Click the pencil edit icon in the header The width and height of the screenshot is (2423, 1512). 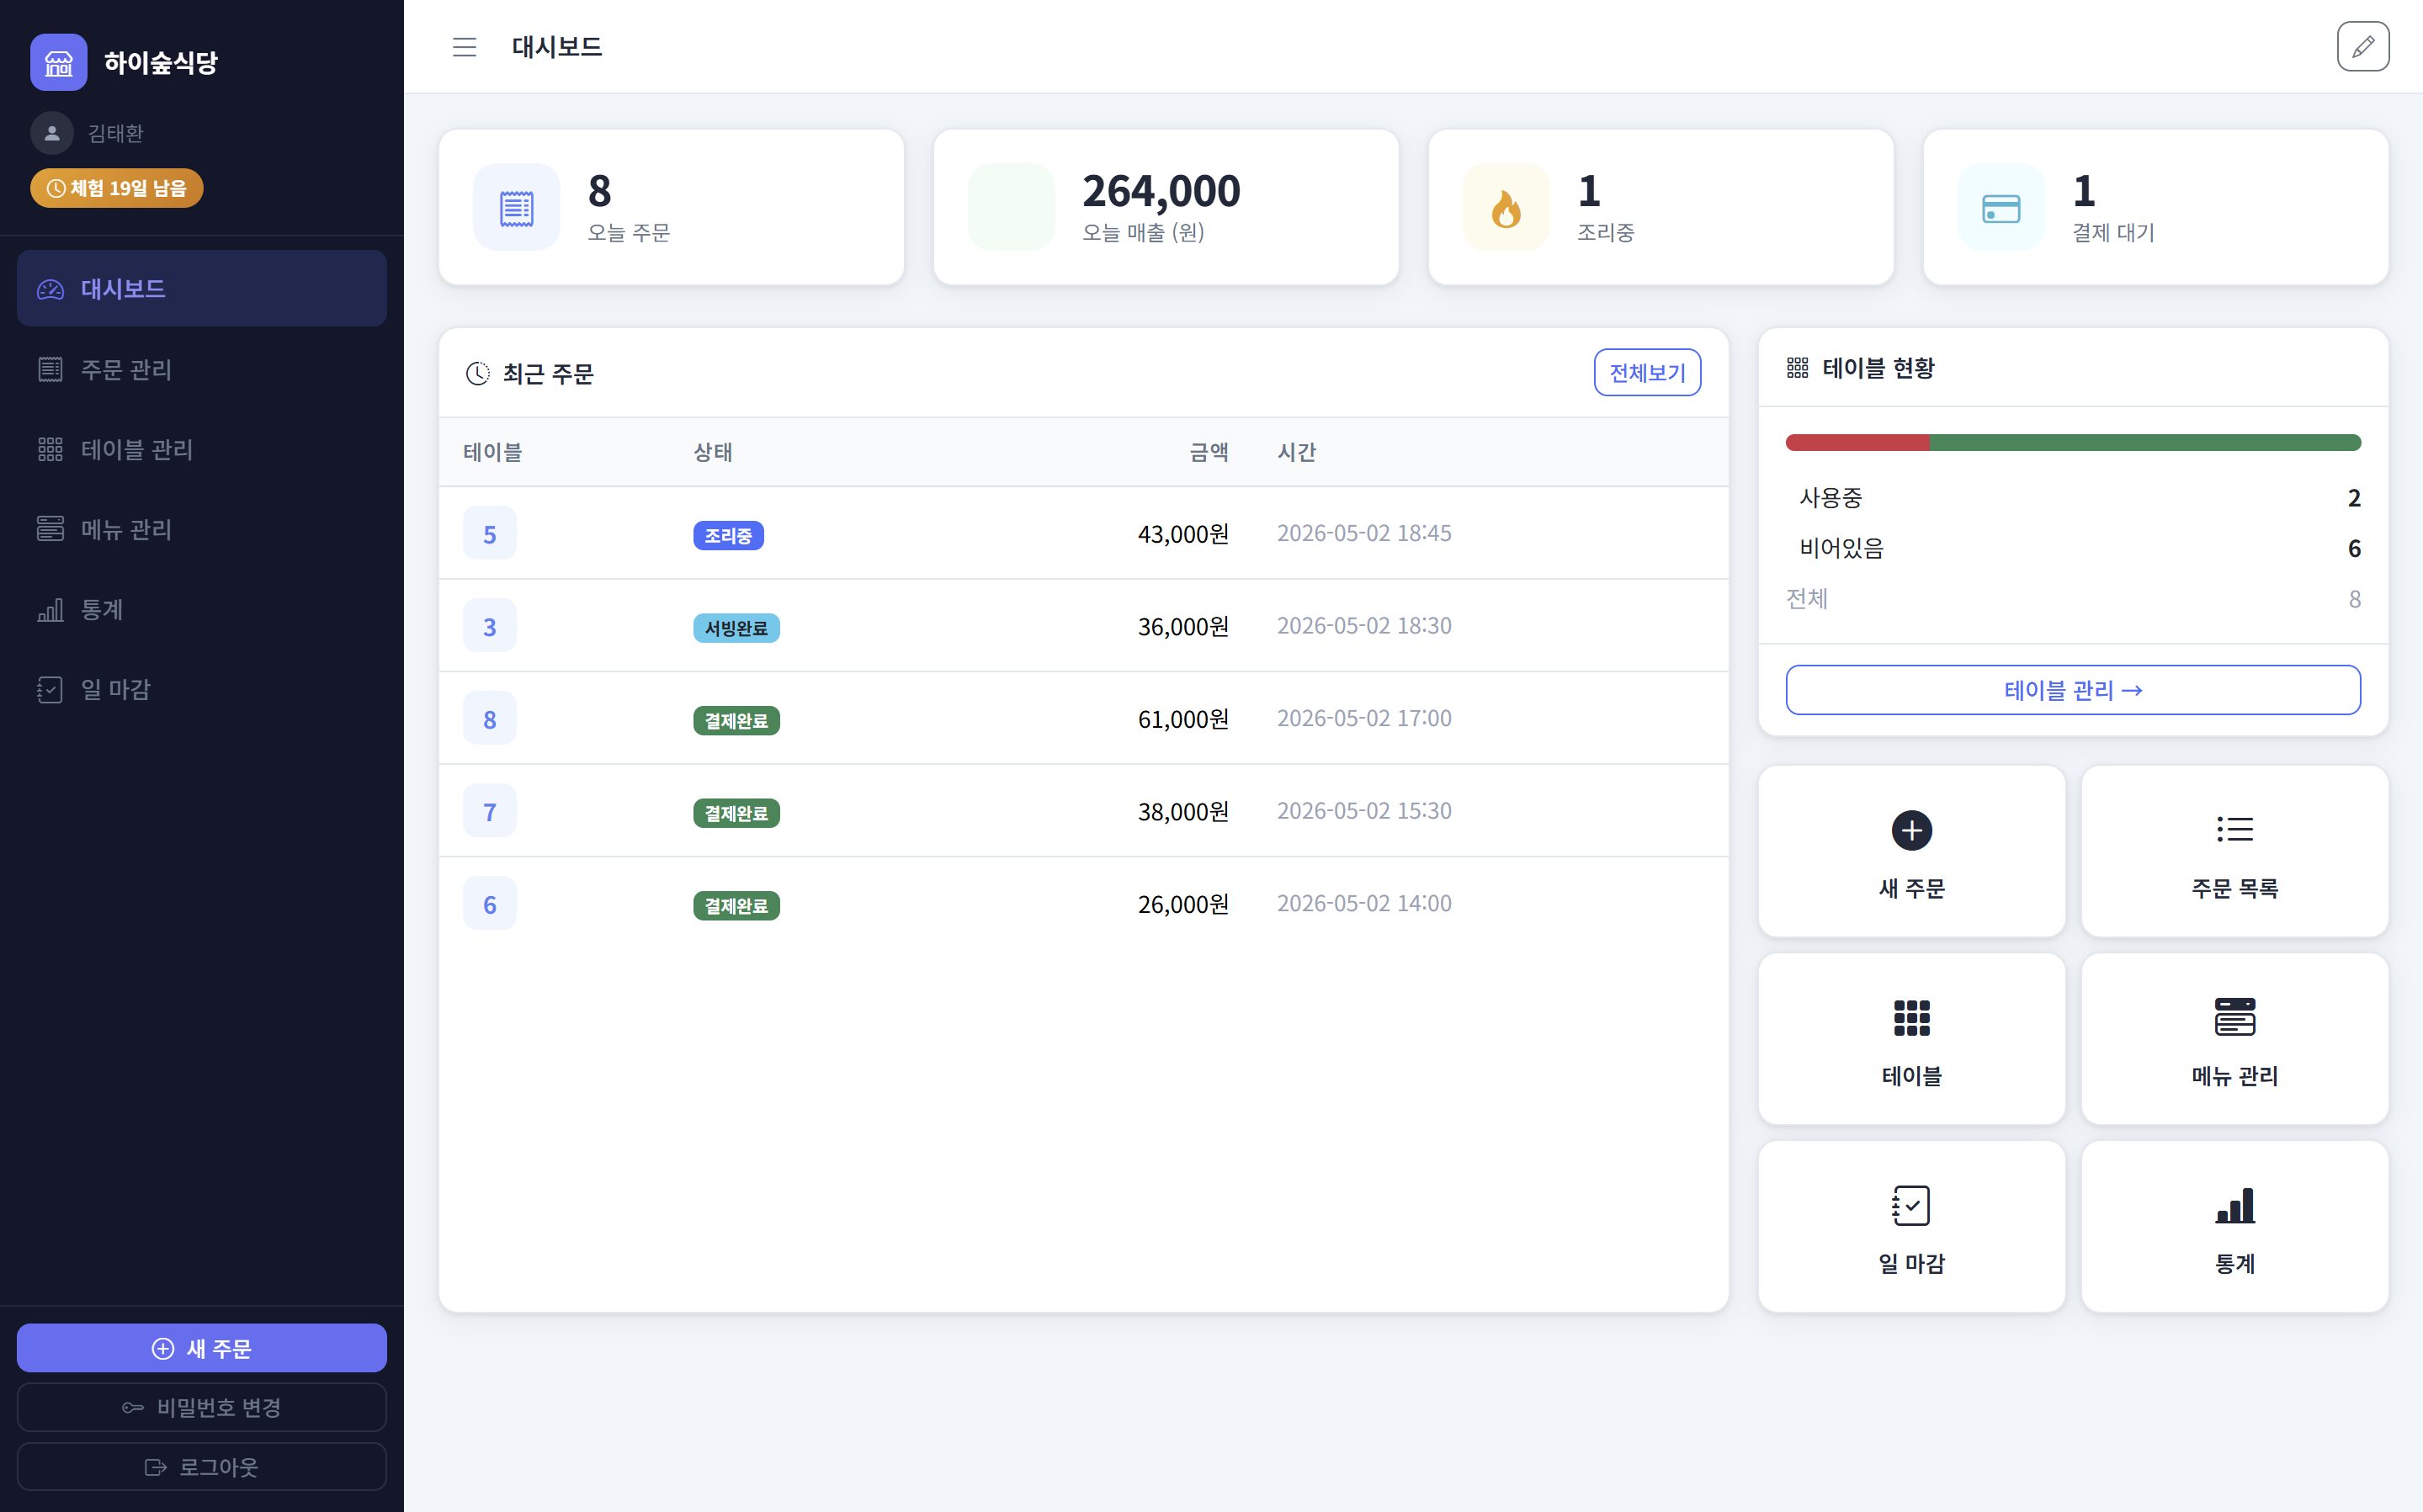pyautogui.click(x=2363, y=47)
